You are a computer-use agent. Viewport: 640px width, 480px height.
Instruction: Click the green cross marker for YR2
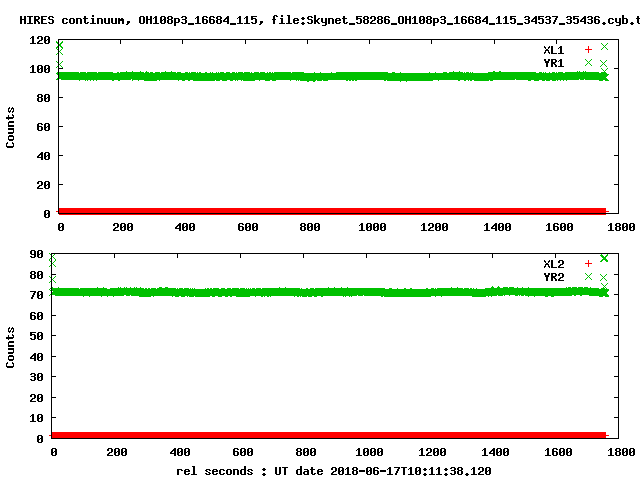click(588, 277)
